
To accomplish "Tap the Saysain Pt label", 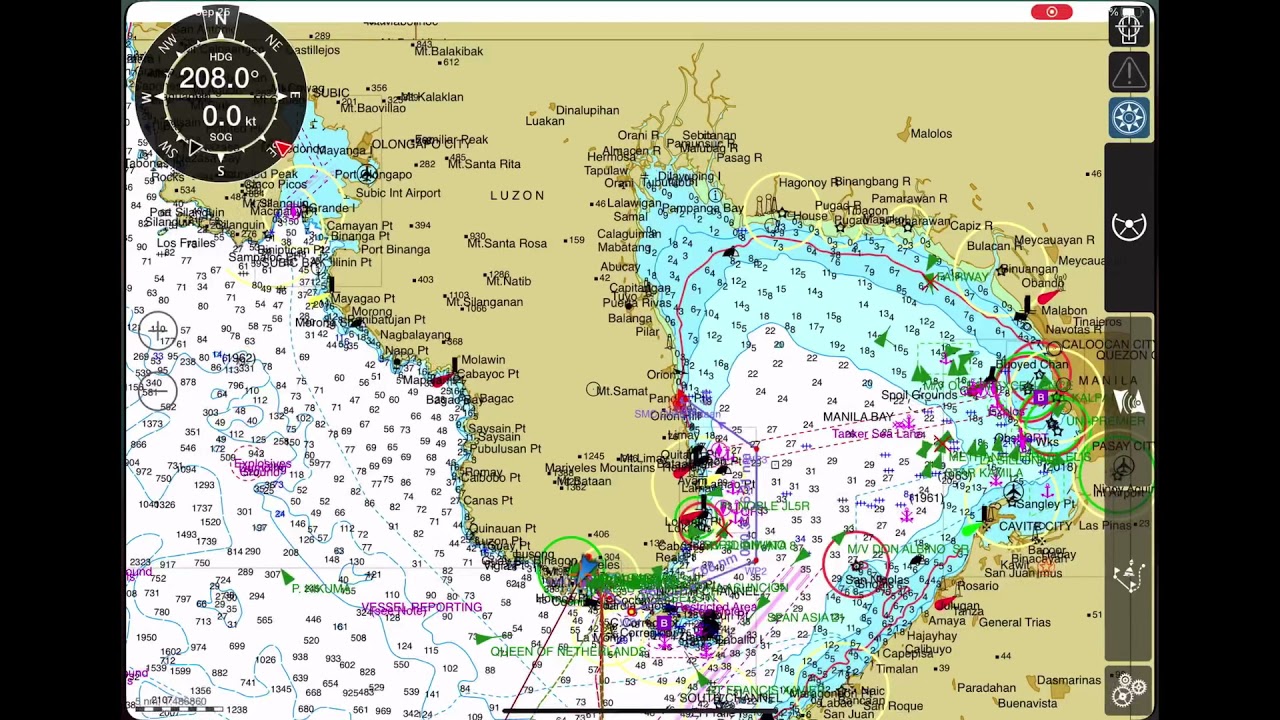I will 497,429.
